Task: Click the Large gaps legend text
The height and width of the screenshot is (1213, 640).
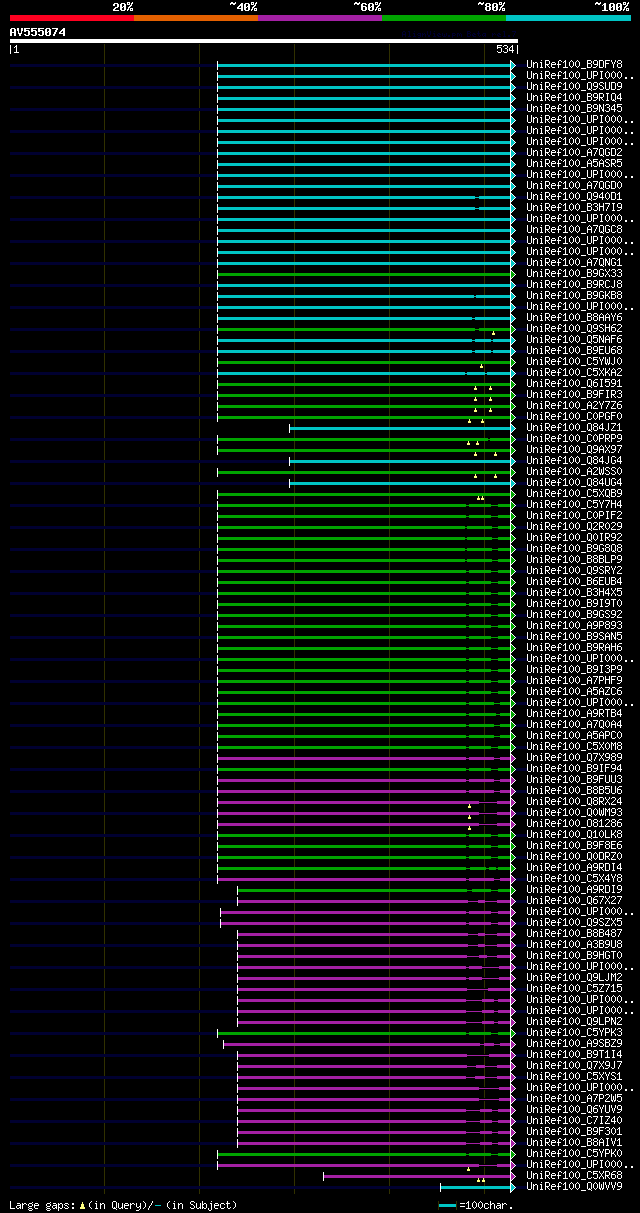Action: click(x=123, y=1205)
